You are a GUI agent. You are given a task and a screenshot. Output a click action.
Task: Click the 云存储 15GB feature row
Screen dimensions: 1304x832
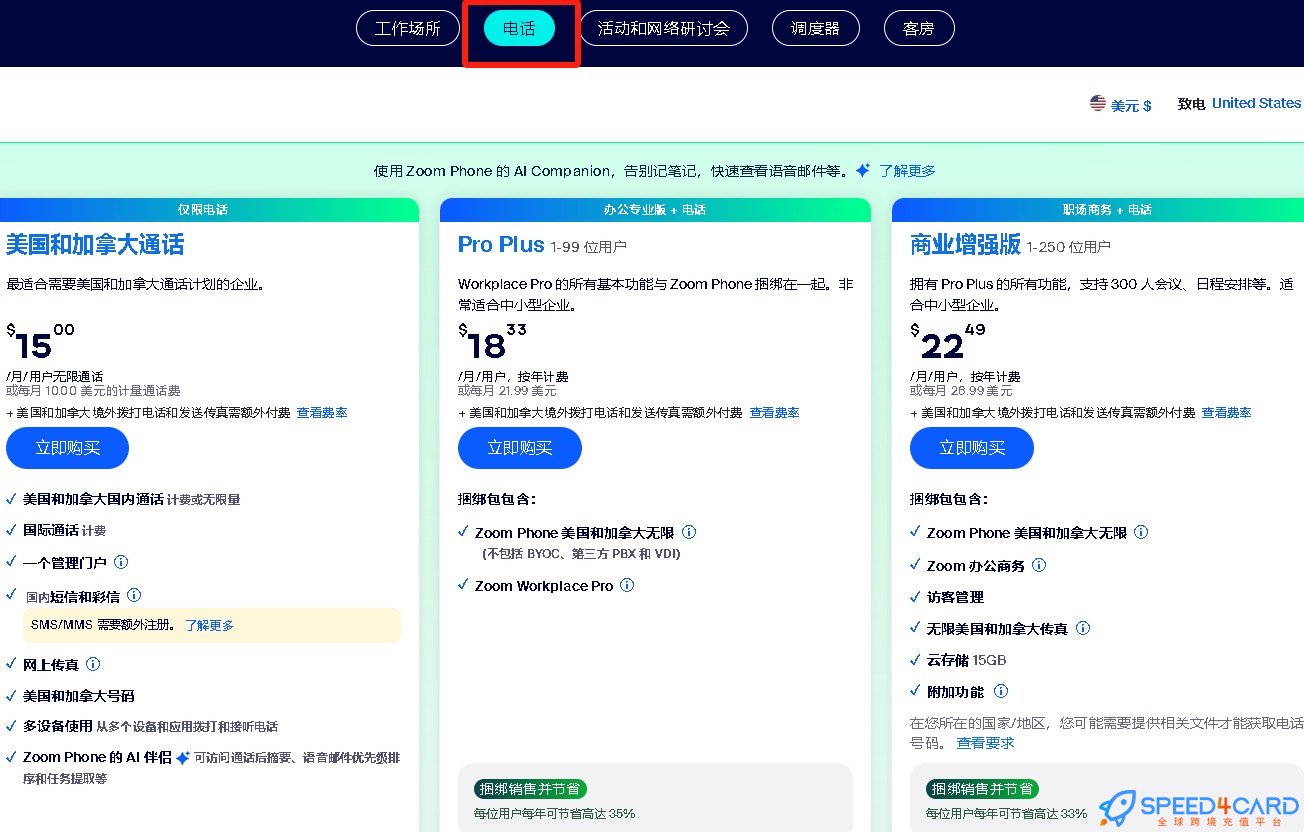click(x=958, y=660)
